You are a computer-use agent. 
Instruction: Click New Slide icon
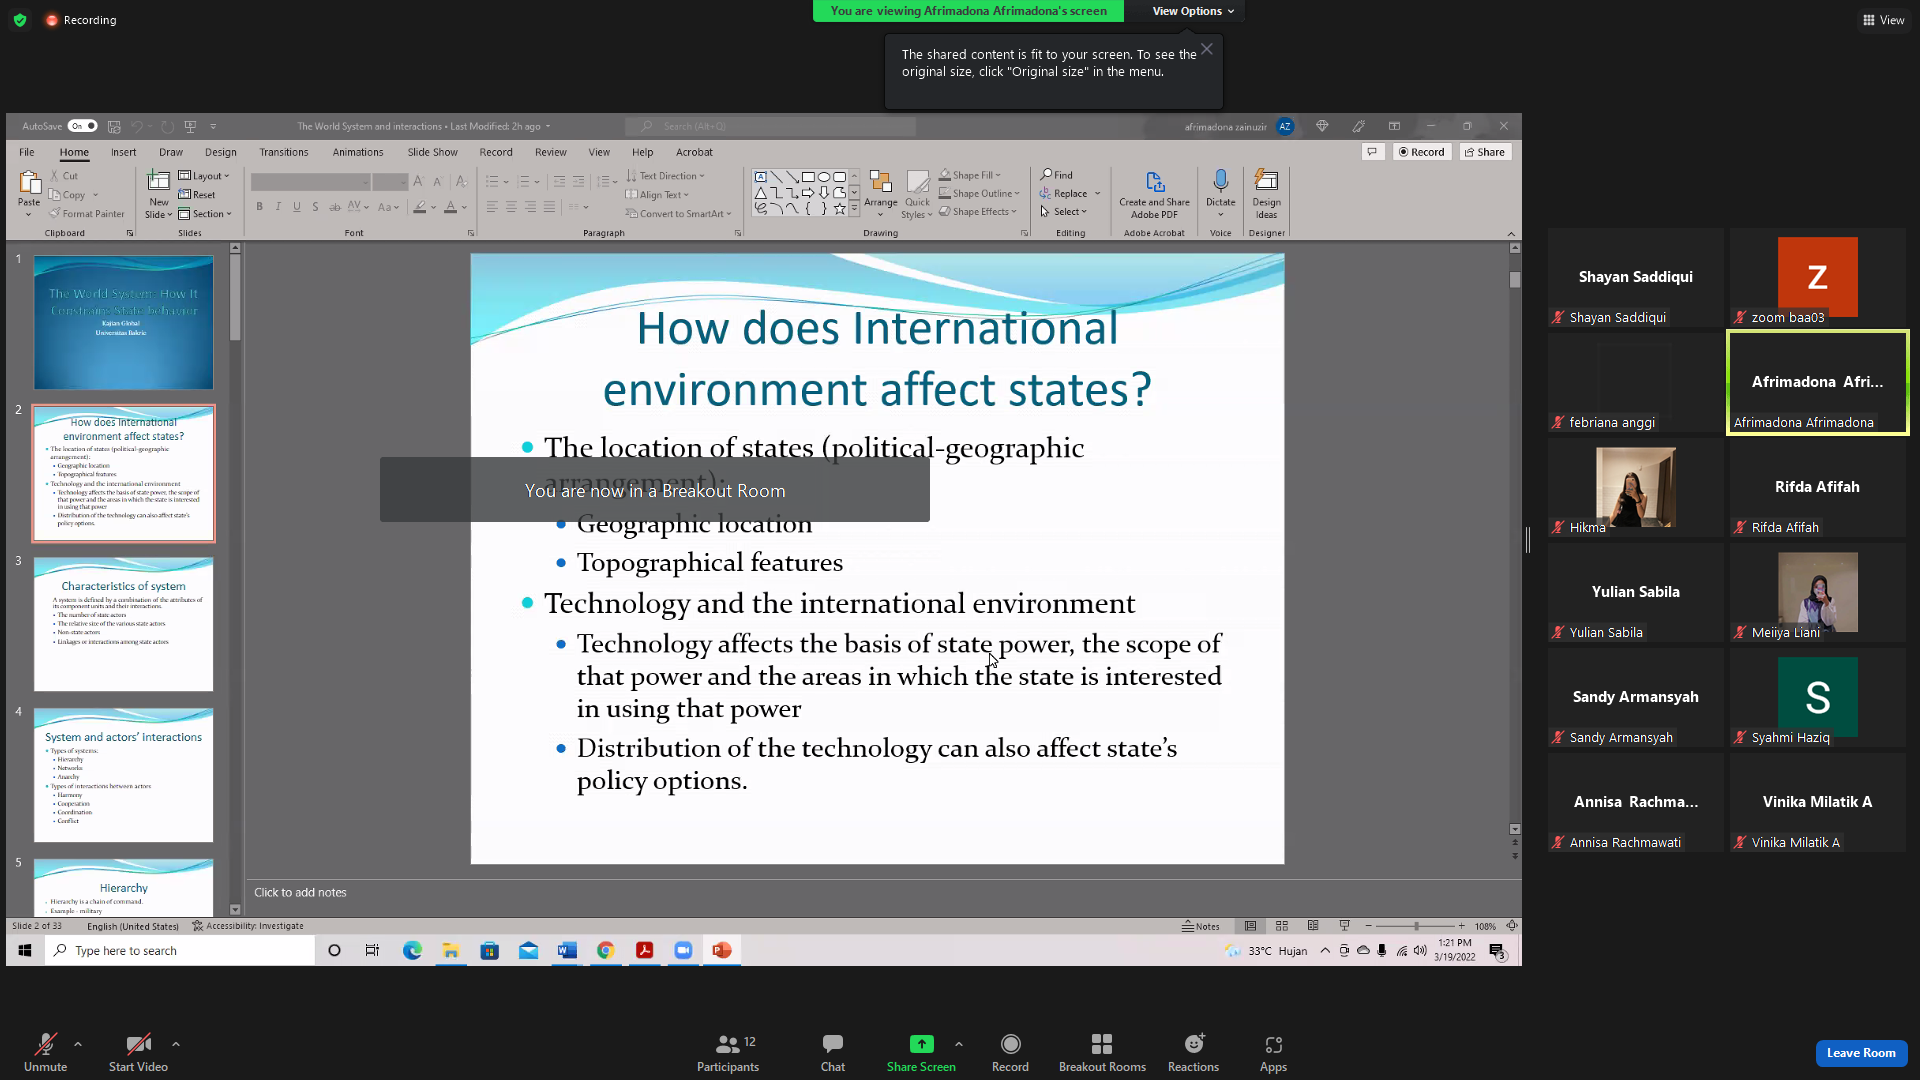[x=158, y=181]
